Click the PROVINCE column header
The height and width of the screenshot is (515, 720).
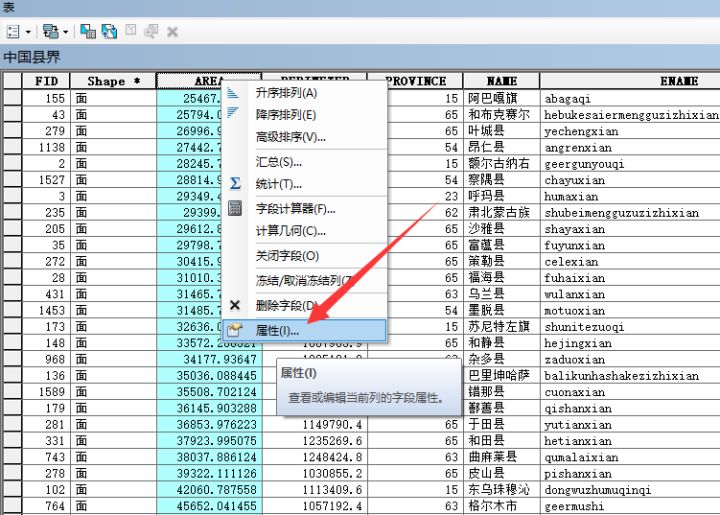point(415,81)
